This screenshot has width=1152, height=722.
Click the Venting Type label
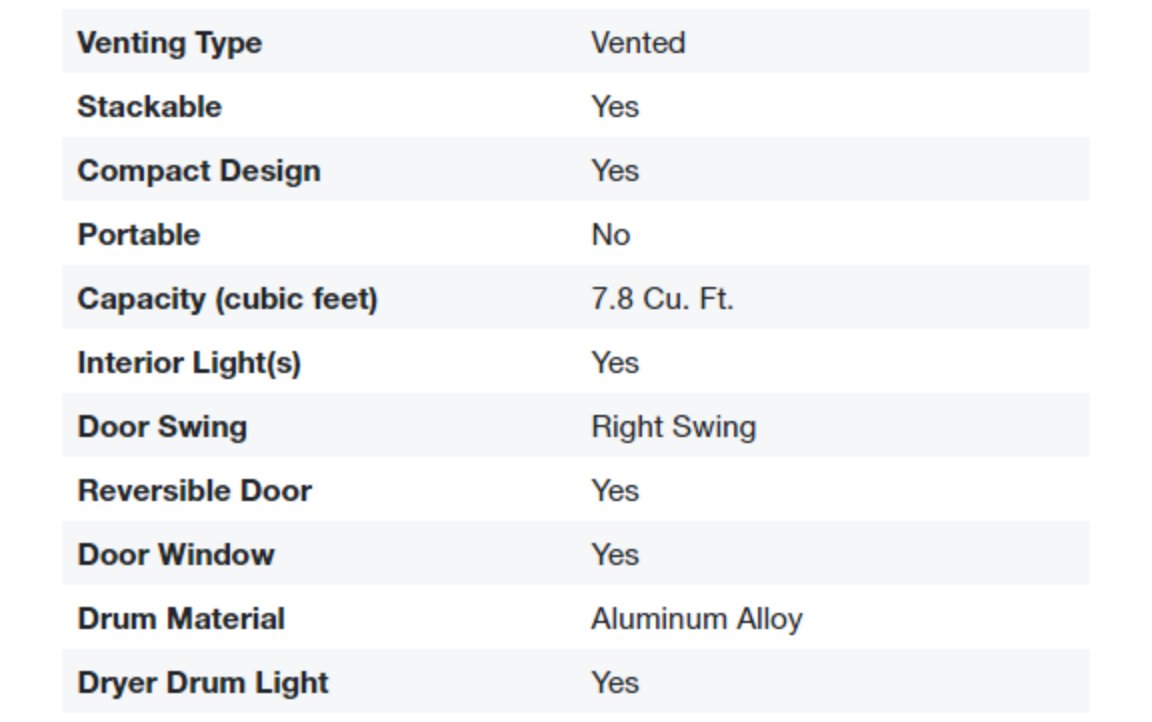point(169,43)
